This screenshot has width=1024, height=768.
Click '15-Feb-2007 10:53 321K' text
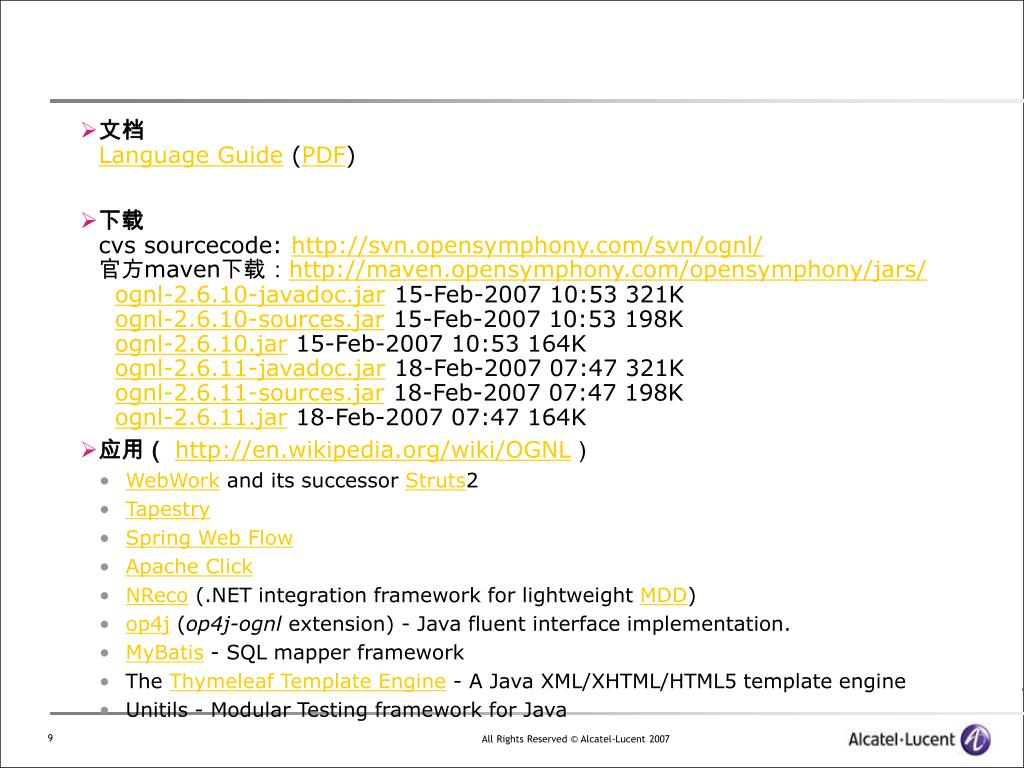(539, 295)
